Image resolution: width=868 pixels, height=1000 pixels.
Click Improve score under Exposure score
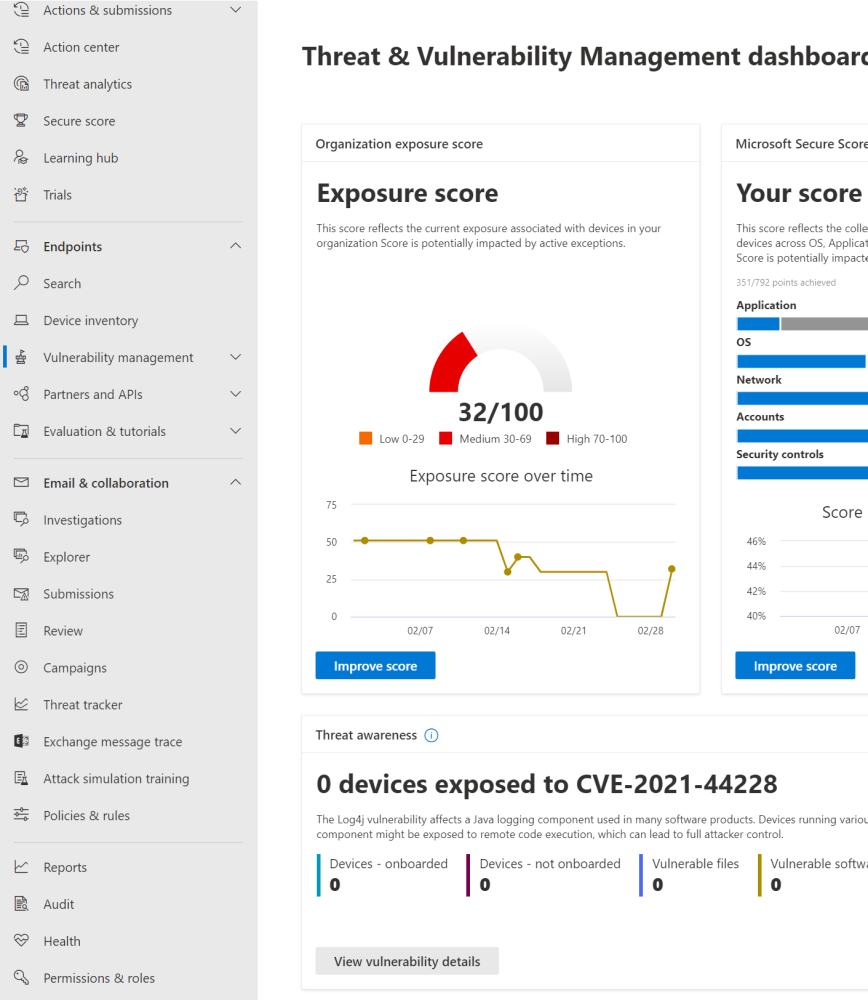375,665
